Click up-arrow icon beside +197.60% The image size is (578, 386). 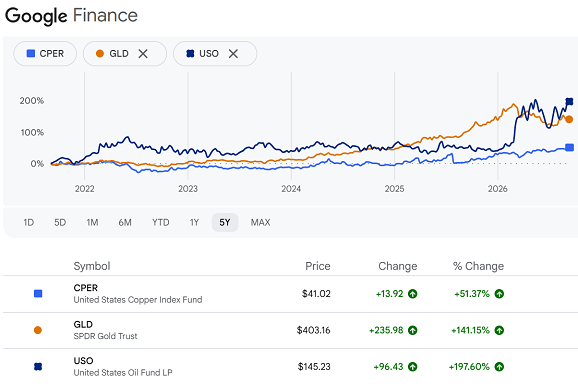tap(499, 367)
